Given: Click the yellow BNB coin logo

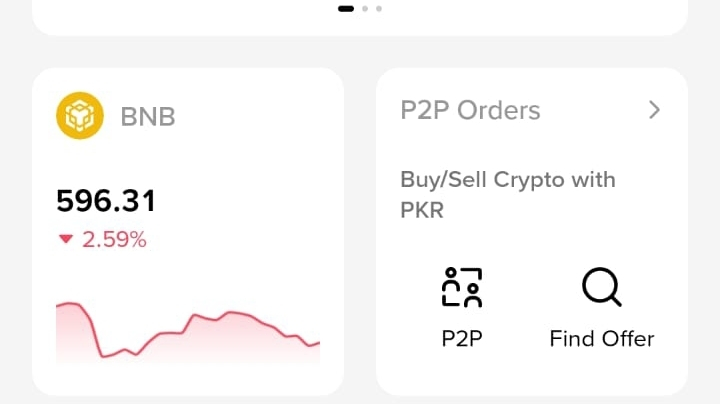Looking at the screenshot, I should pos(80,116).
